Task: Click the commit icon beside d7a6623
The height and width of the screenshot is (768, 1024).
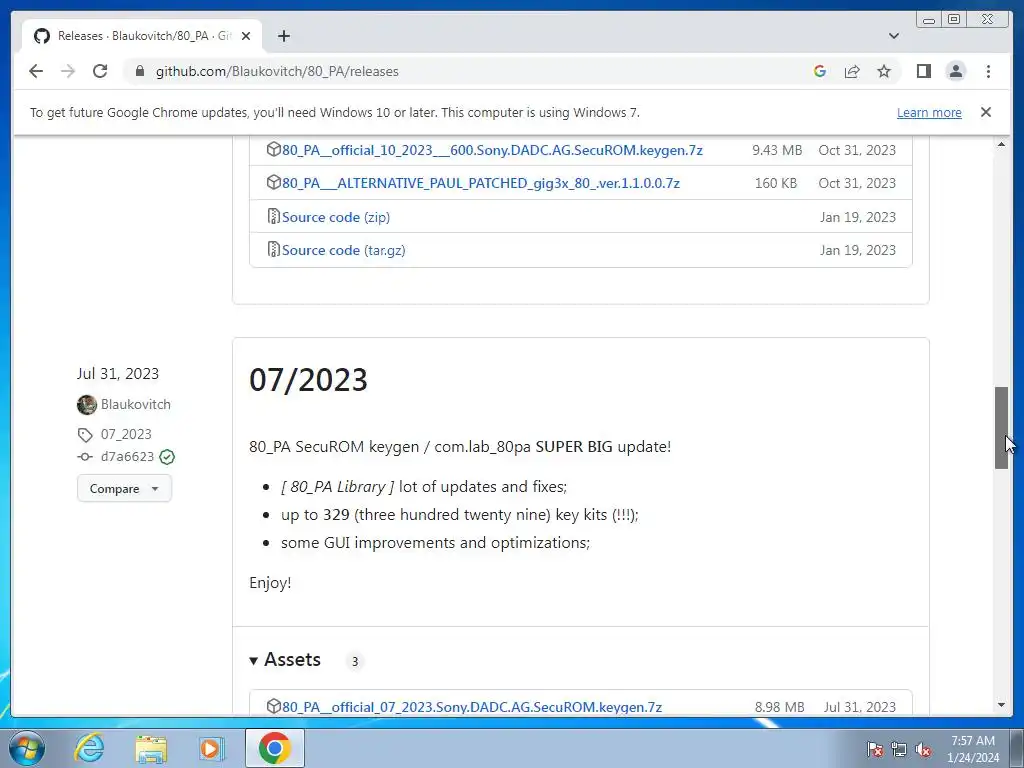Action: tap(85, 457)
